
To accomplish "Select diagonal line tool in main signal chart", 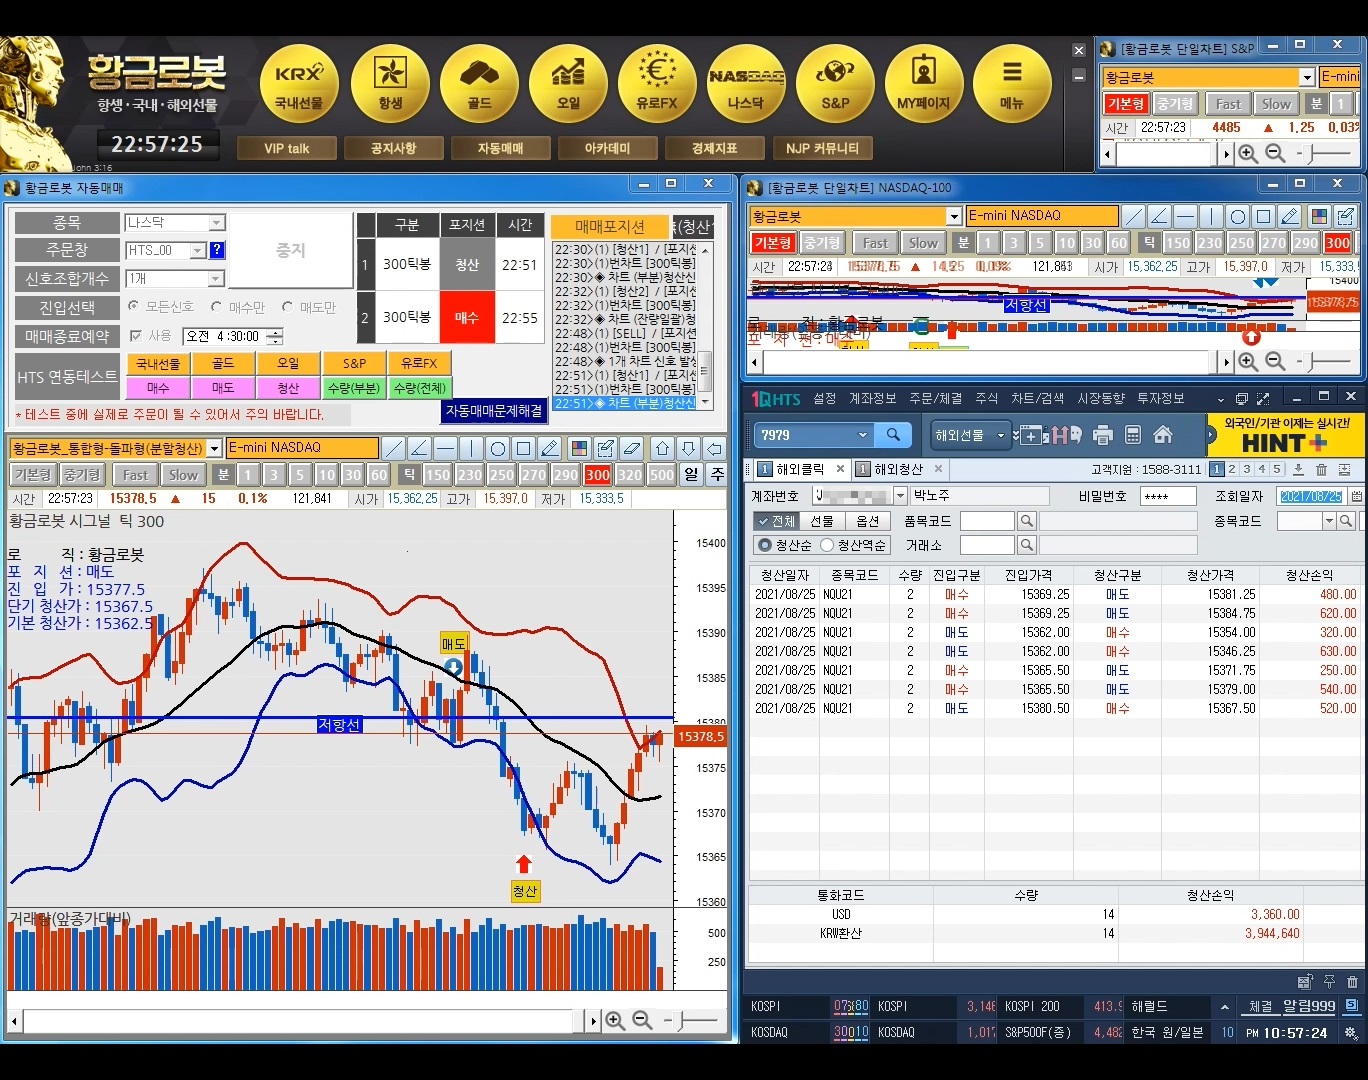I will (394, 448).
